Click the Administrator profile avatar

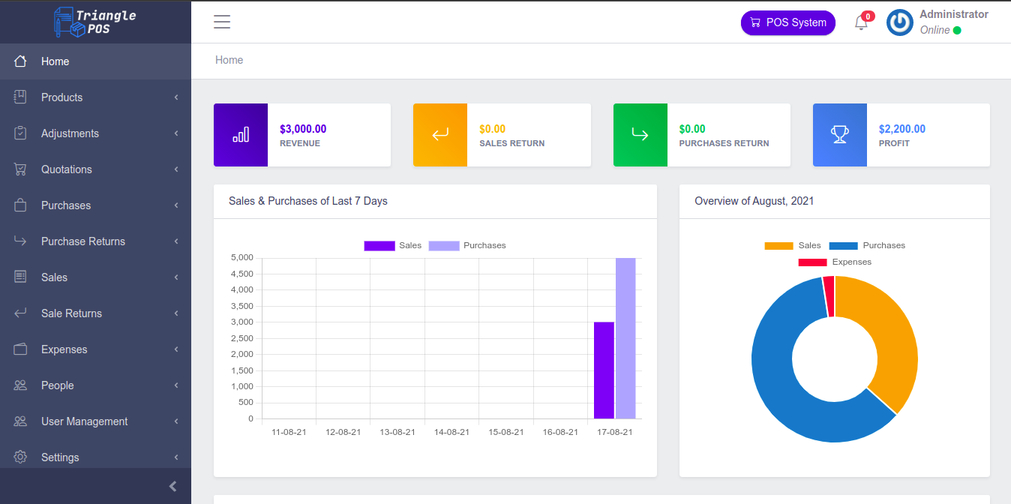click(900, 23)
